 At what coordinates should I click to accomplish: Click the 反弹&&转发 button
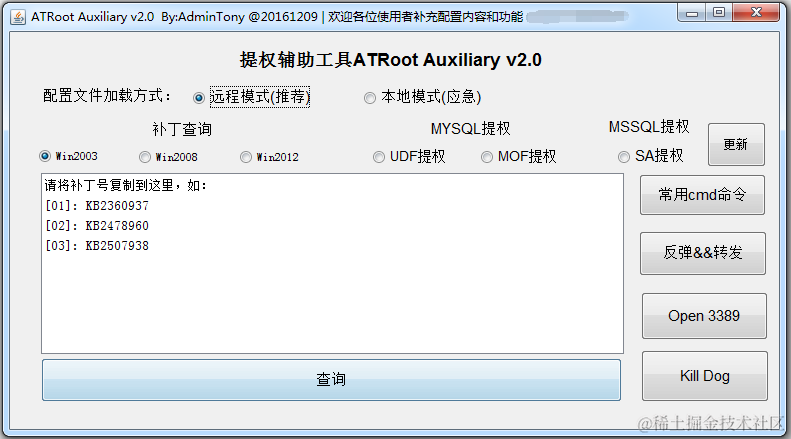703,253
